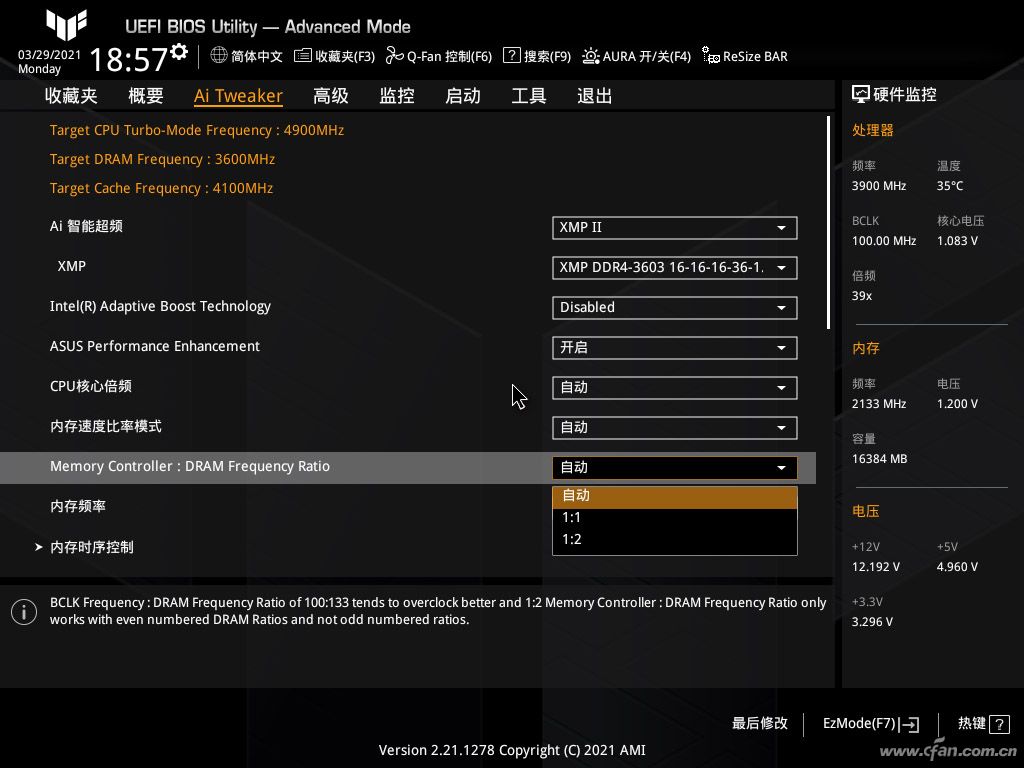This screenshot has width=1024, height=768.
Task: Click the 35°C temperature value
Action: click(950, 186)
